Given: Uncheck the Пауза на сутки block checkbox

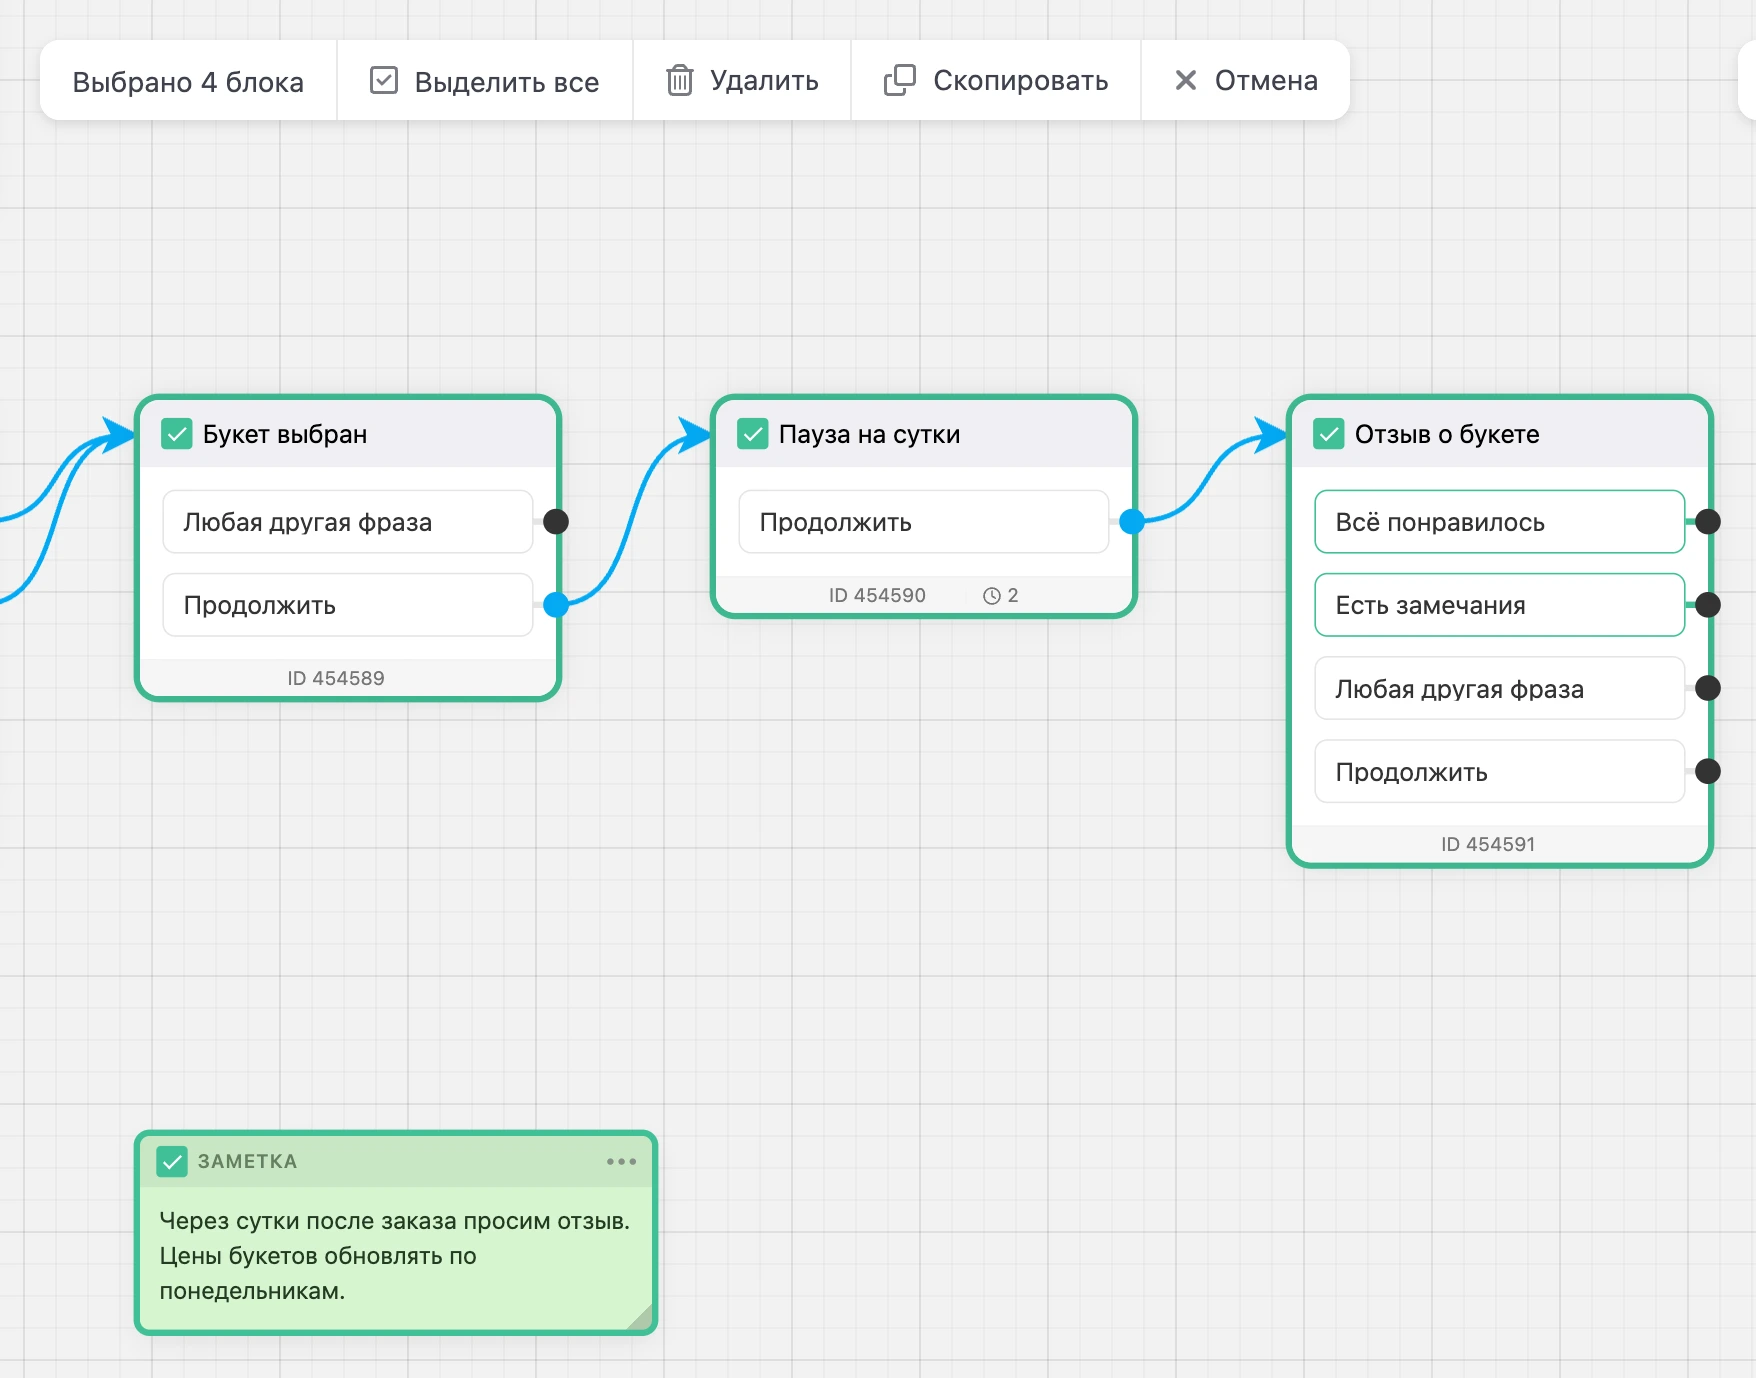Looking at the screenshot, I should (753, 434).
